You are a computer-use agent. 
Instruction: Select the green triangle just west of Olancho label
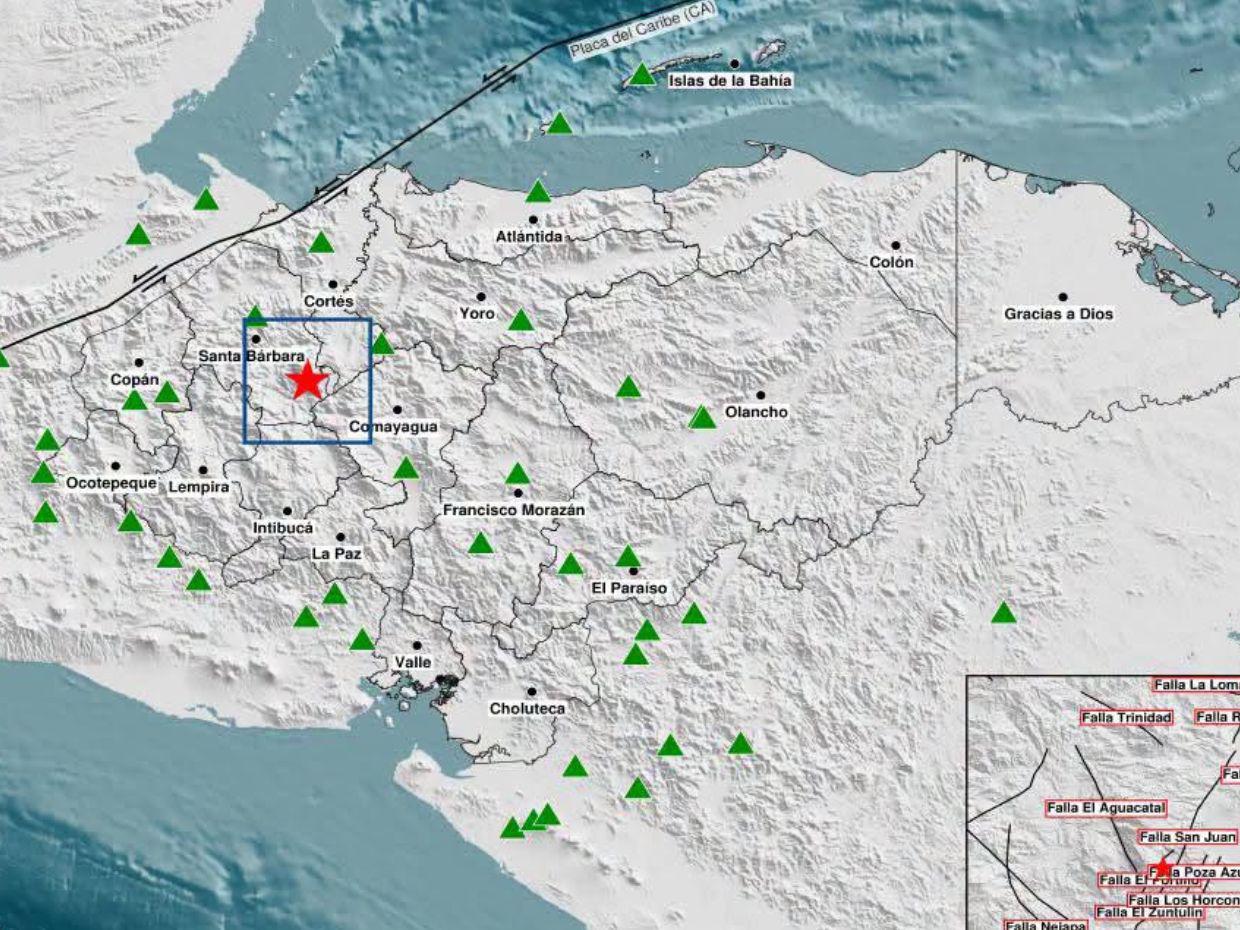click(703, 417)
